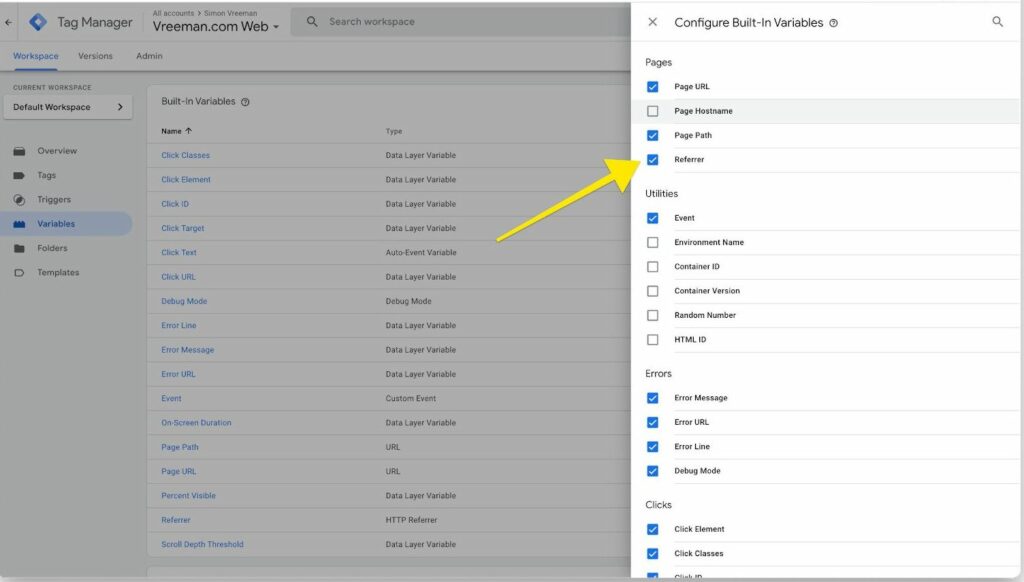Click the Name column header
The height and width of the screenshot is (582, 1024).
pos(171,131)
